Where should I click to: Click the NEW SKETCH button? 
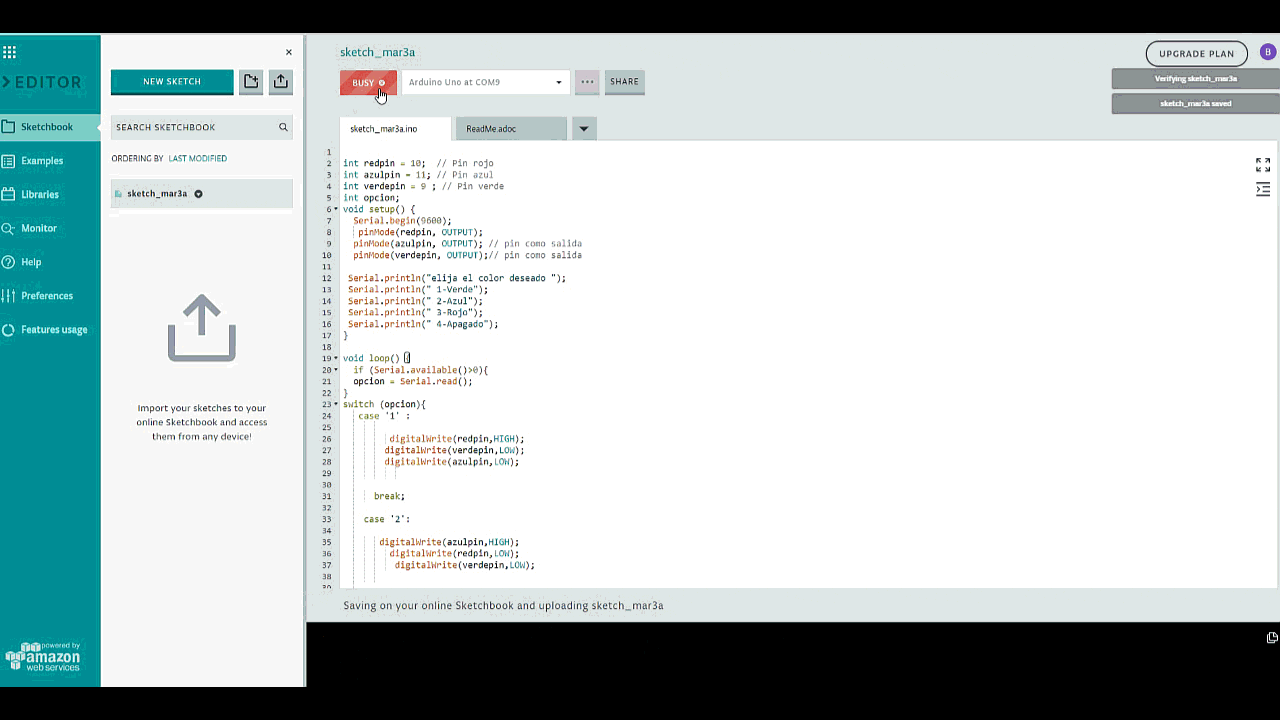[x=172, y=82]
